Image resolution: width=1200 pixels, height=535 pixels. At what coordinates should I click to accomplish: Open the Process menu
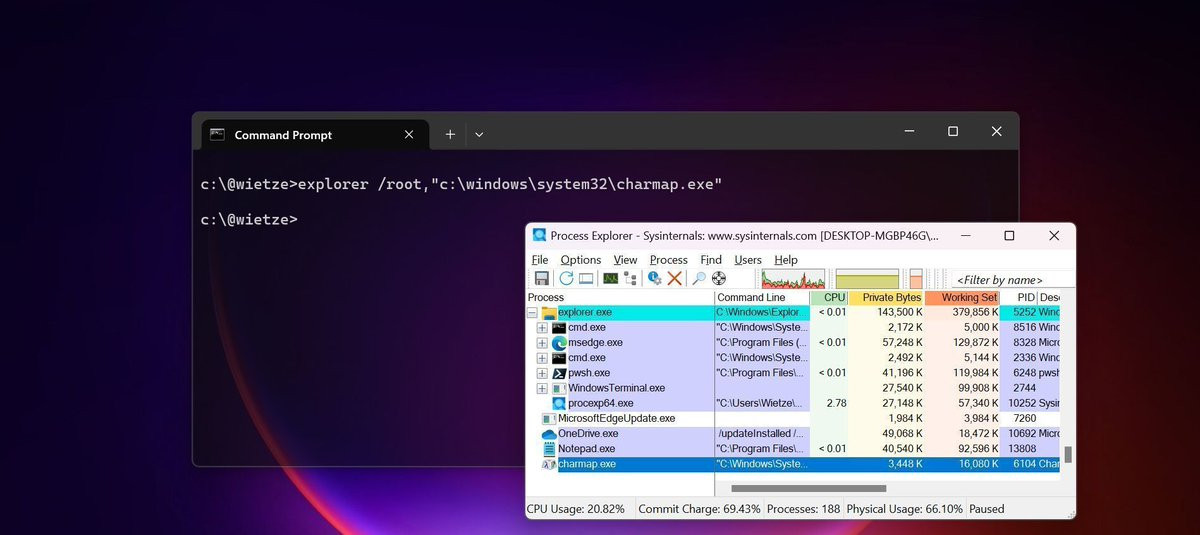(669, 260)
